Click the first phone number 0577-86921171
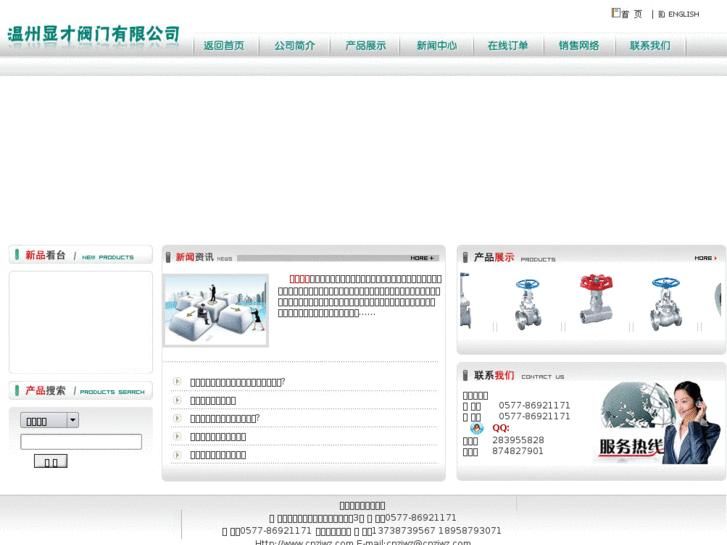727x545 pixels. (534, 405)
